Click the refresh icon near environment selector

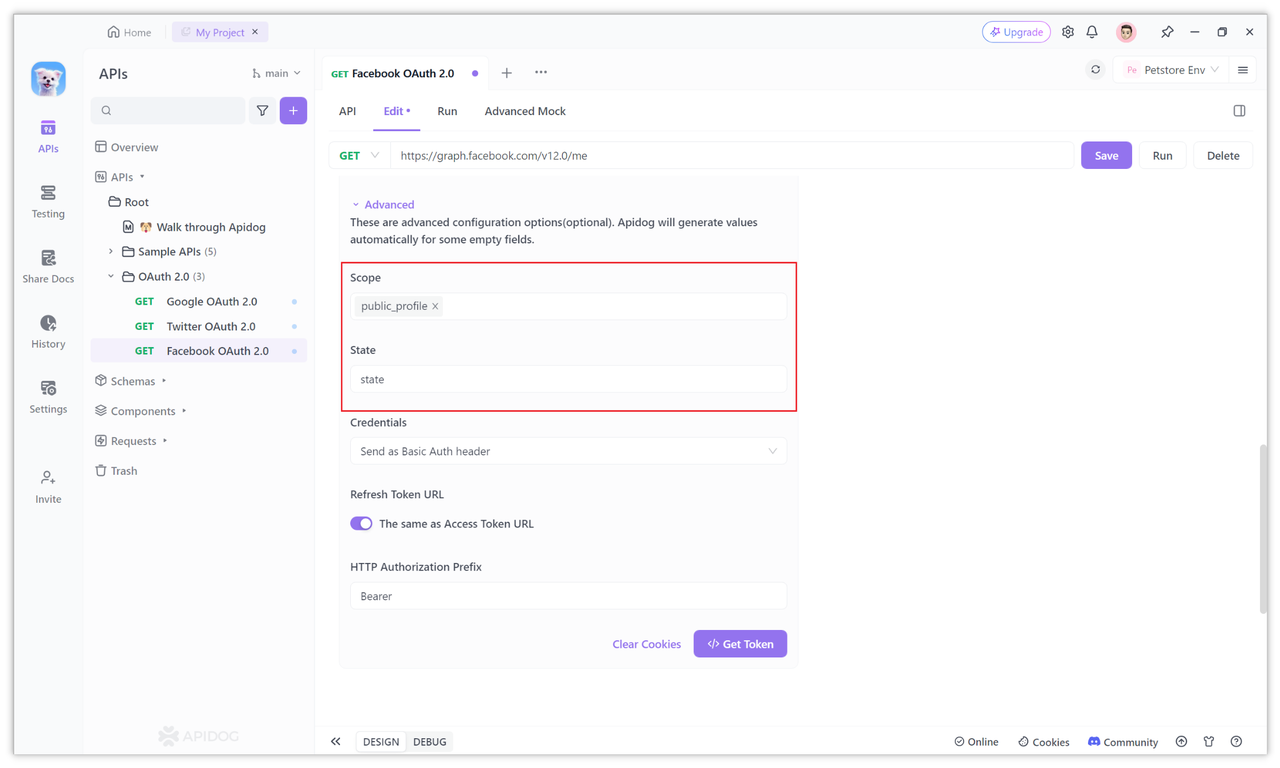[x=1095, y=70]
